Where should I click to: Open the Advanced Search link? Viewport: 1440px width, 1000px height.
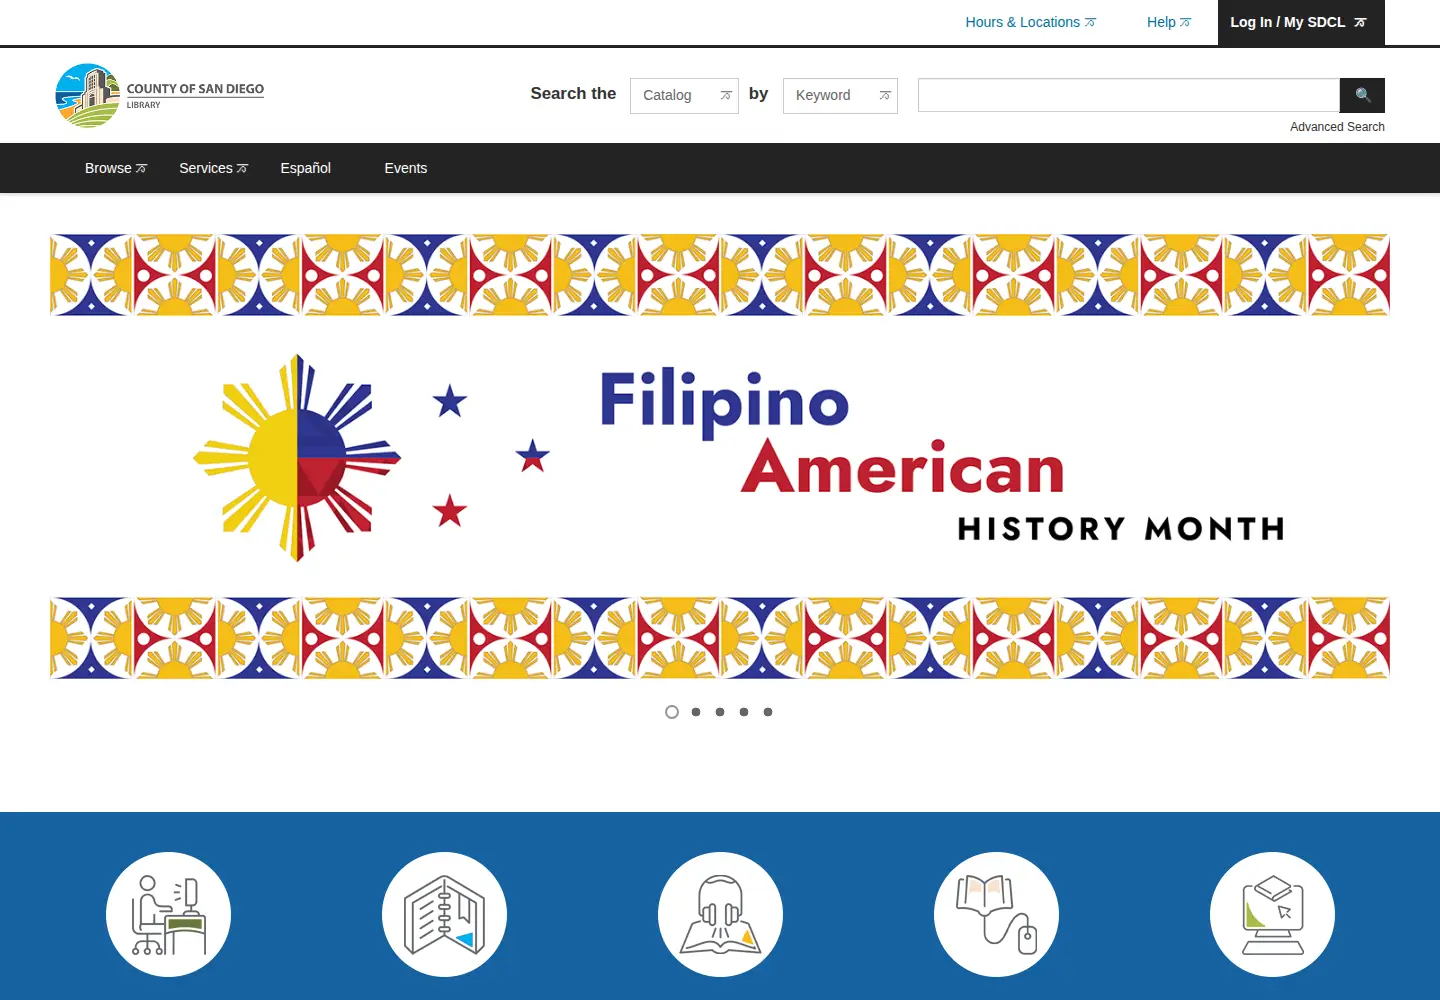pyautogui.click(x=1337, y=127)
